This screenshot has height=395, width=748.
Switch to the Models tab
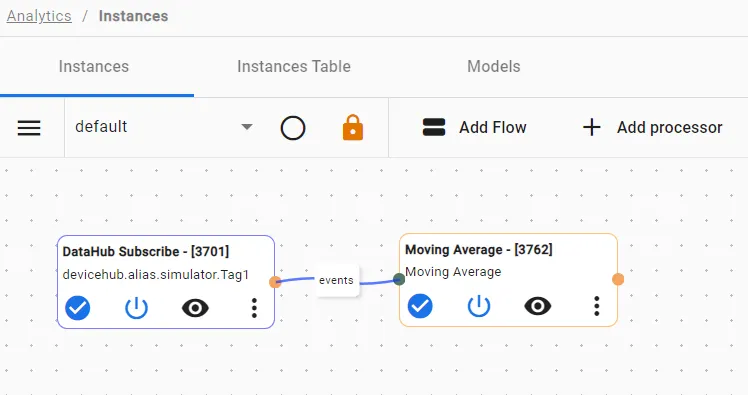tap(494, 66)
